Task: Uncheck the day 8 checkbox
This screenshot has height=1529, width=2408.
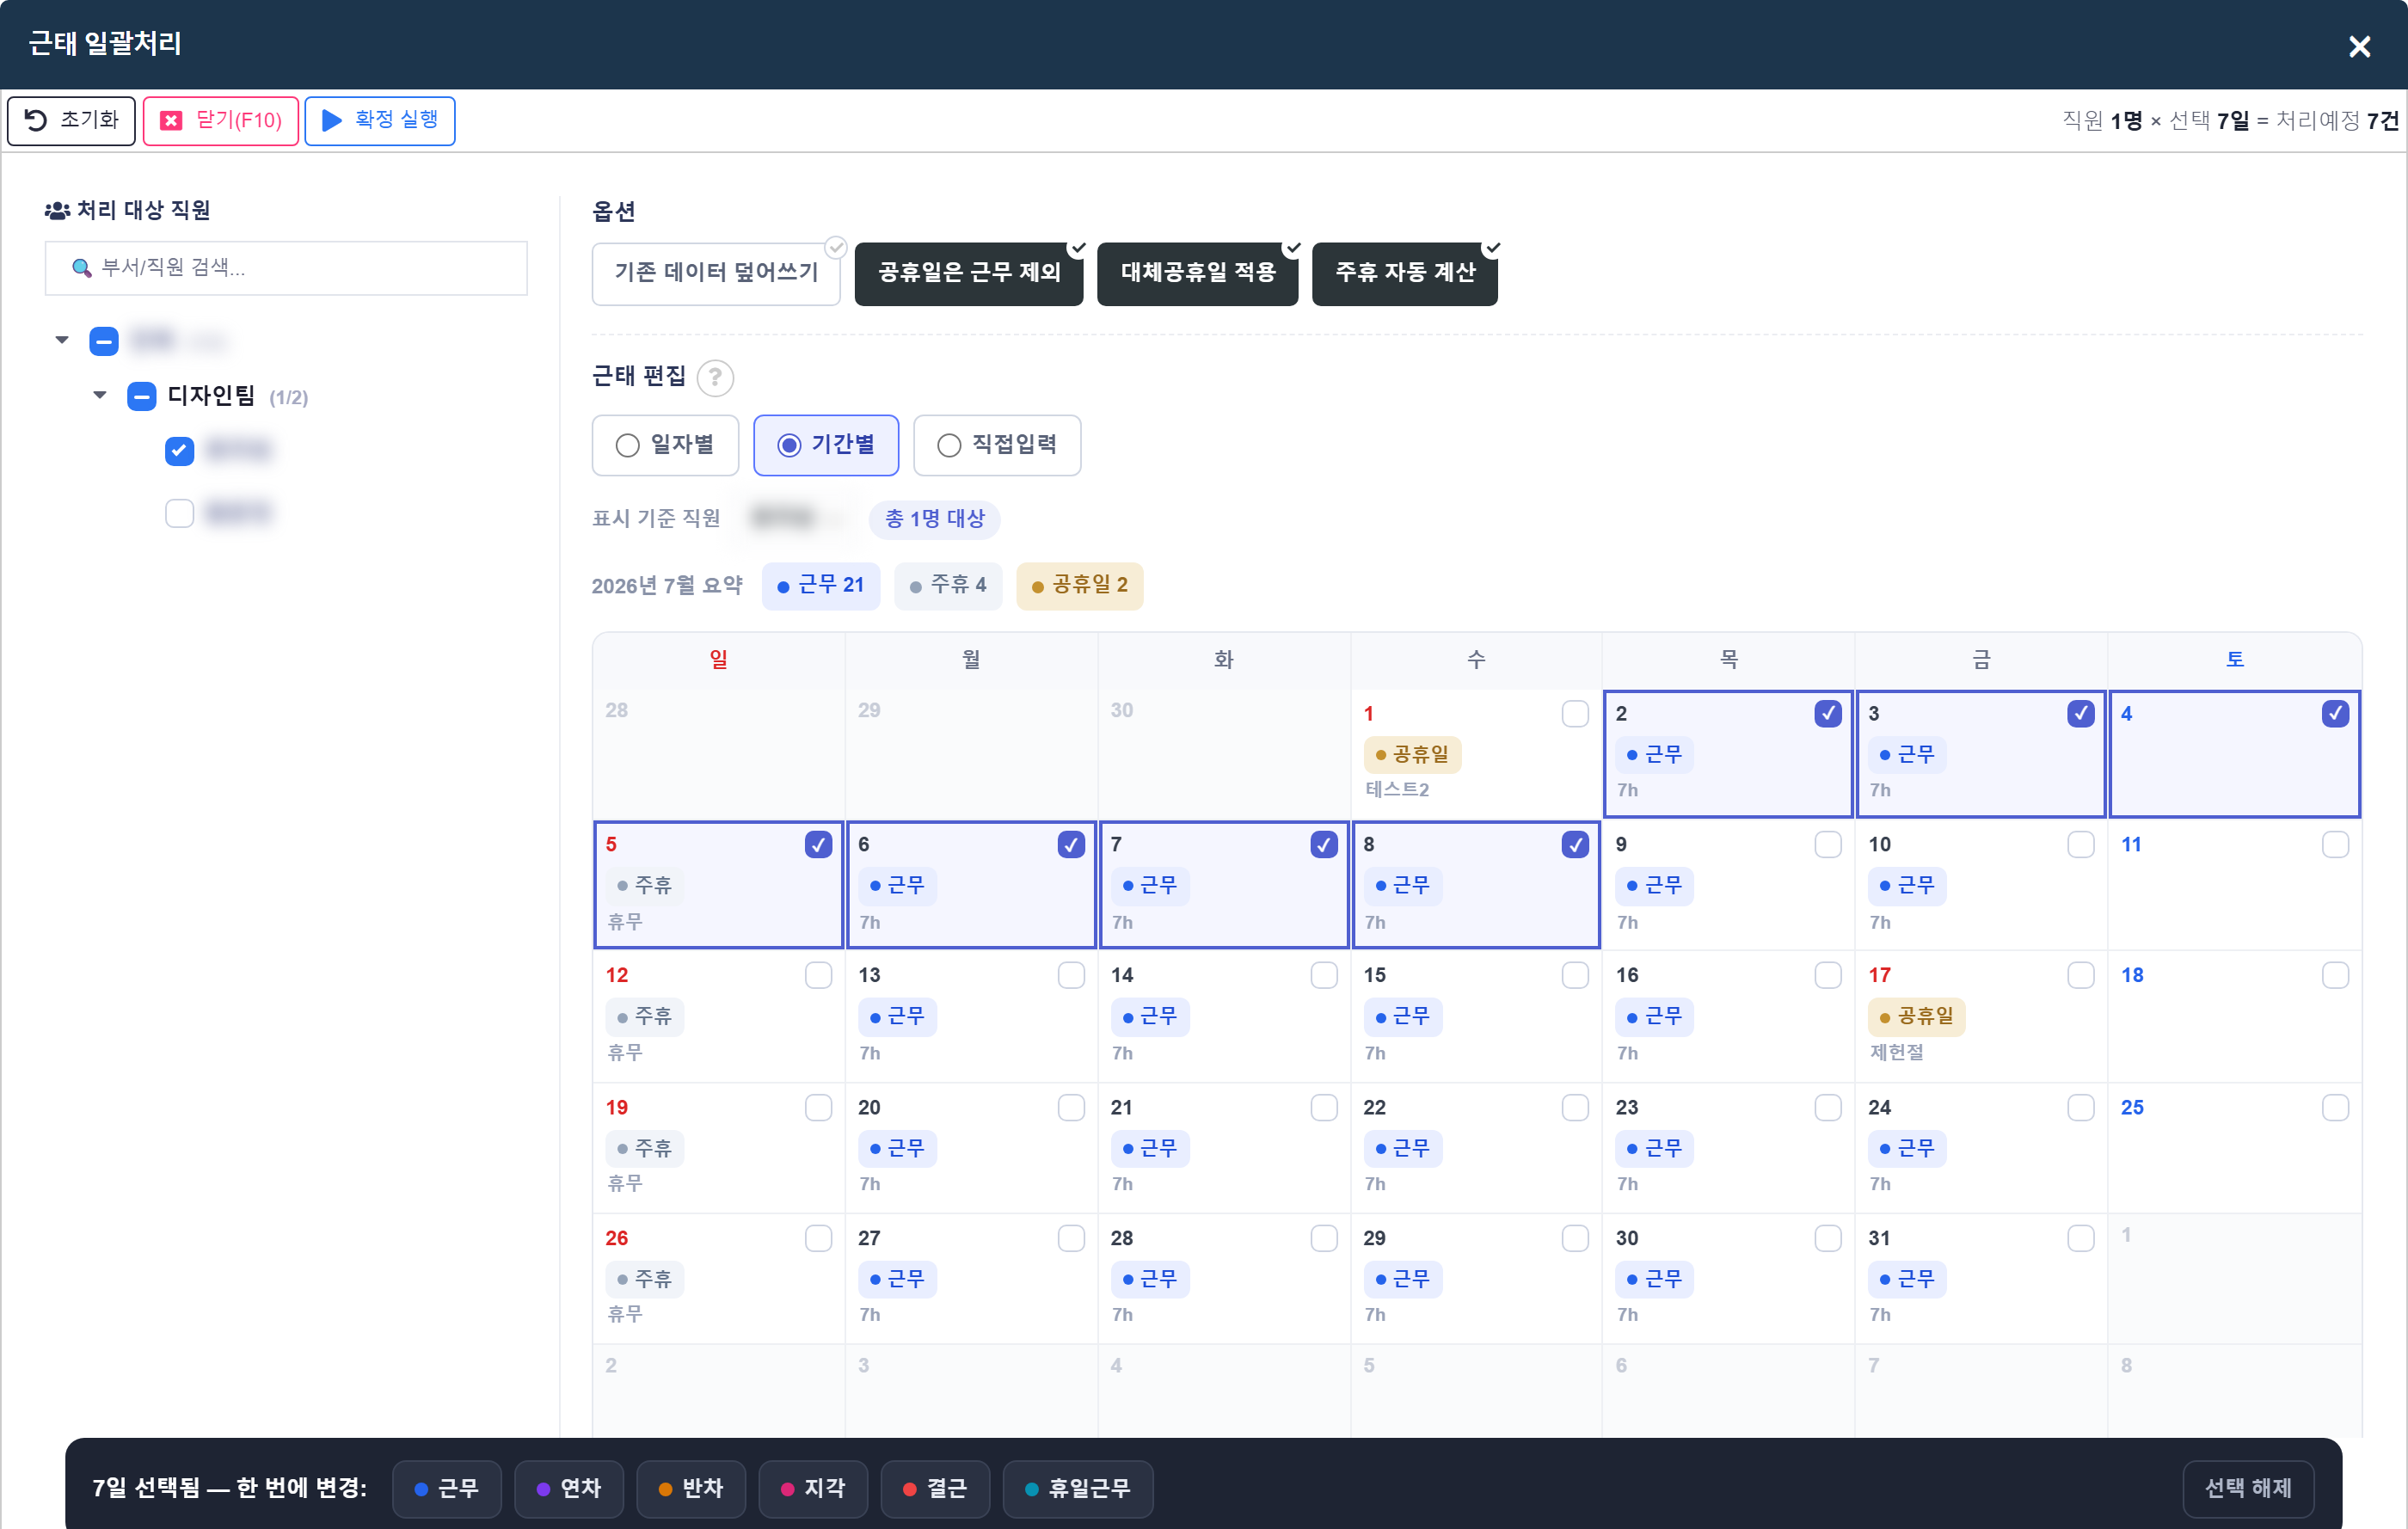Action: click(x=1575, y=845)
